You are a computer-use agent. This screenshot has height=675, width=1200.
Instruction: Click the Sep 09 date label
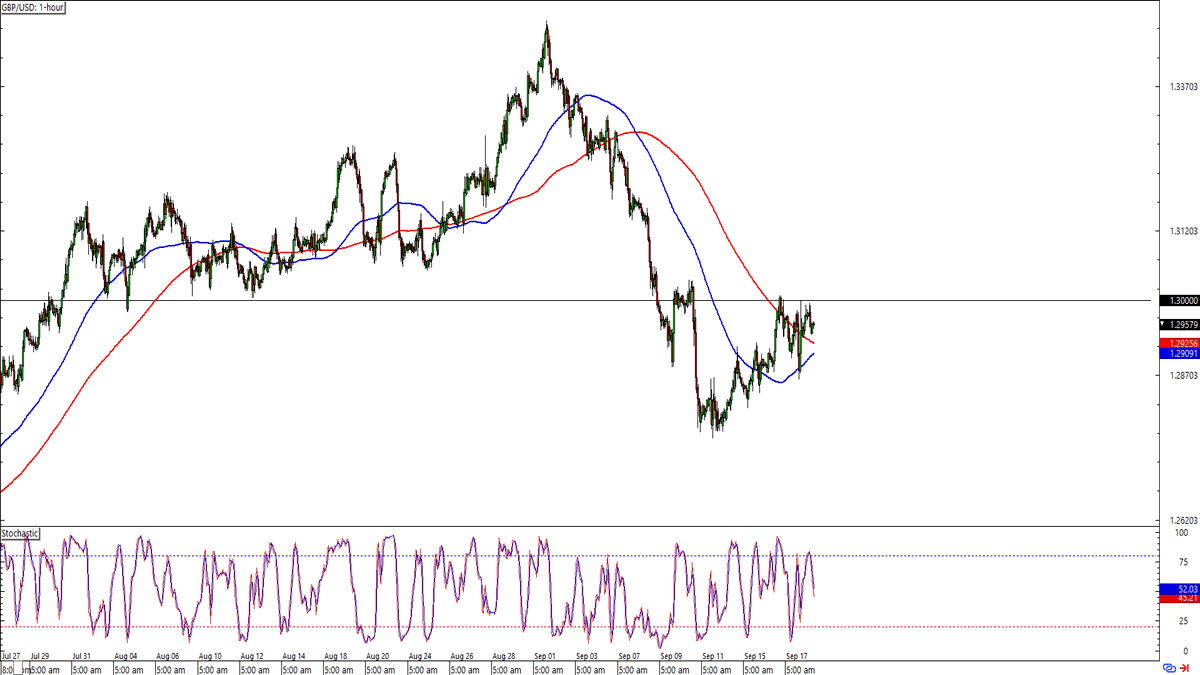[671, 657]
